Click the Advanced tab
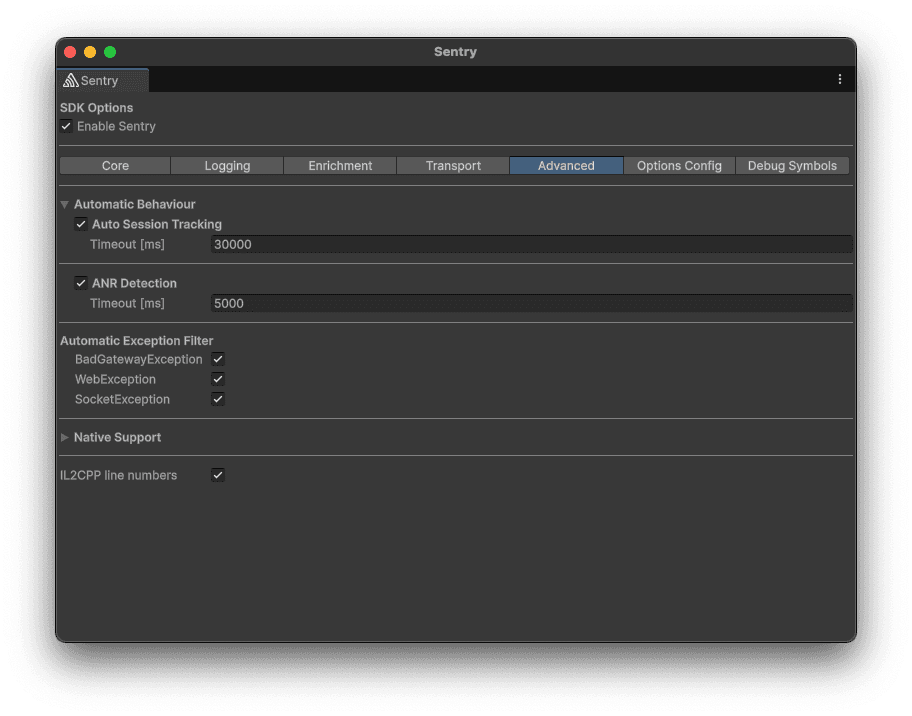 click(566, 165)
